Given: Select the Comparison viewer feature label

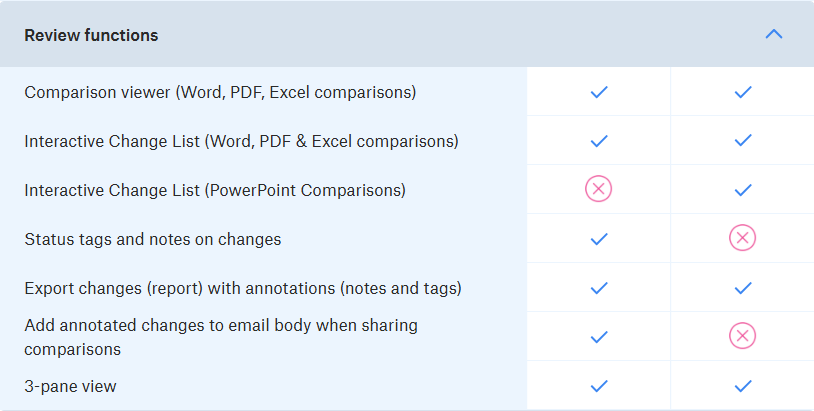Looking at the screenshot, I should [220, 92].
